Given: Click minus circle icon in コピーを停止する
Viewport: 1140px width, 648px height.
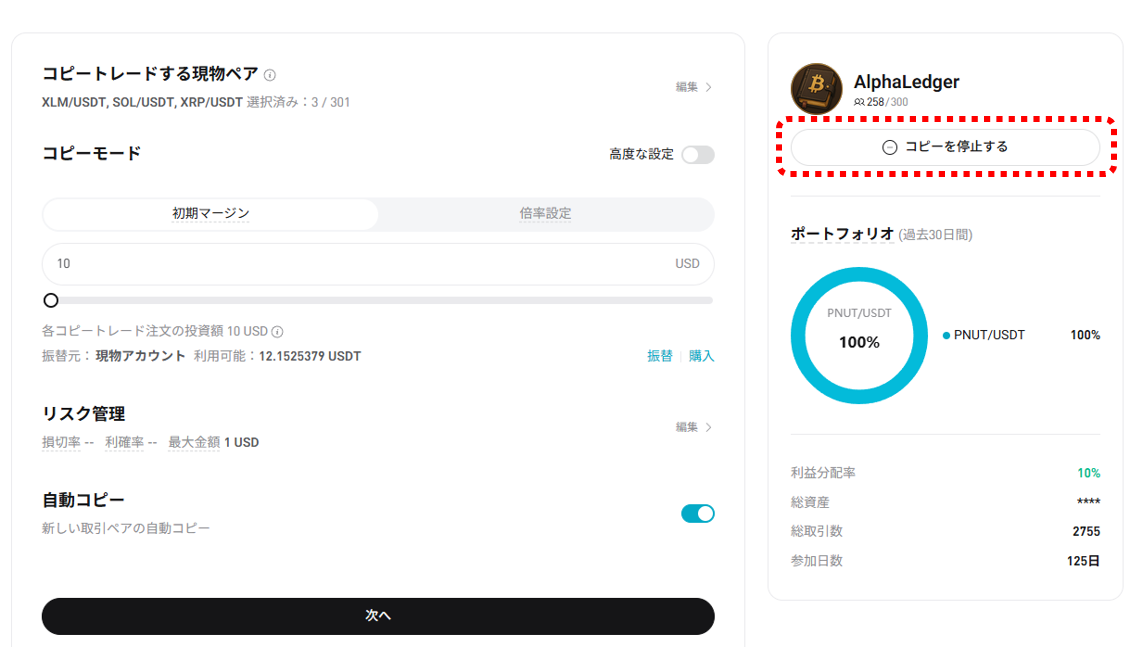Looking at the screenshot, I should tap(889, 147).
